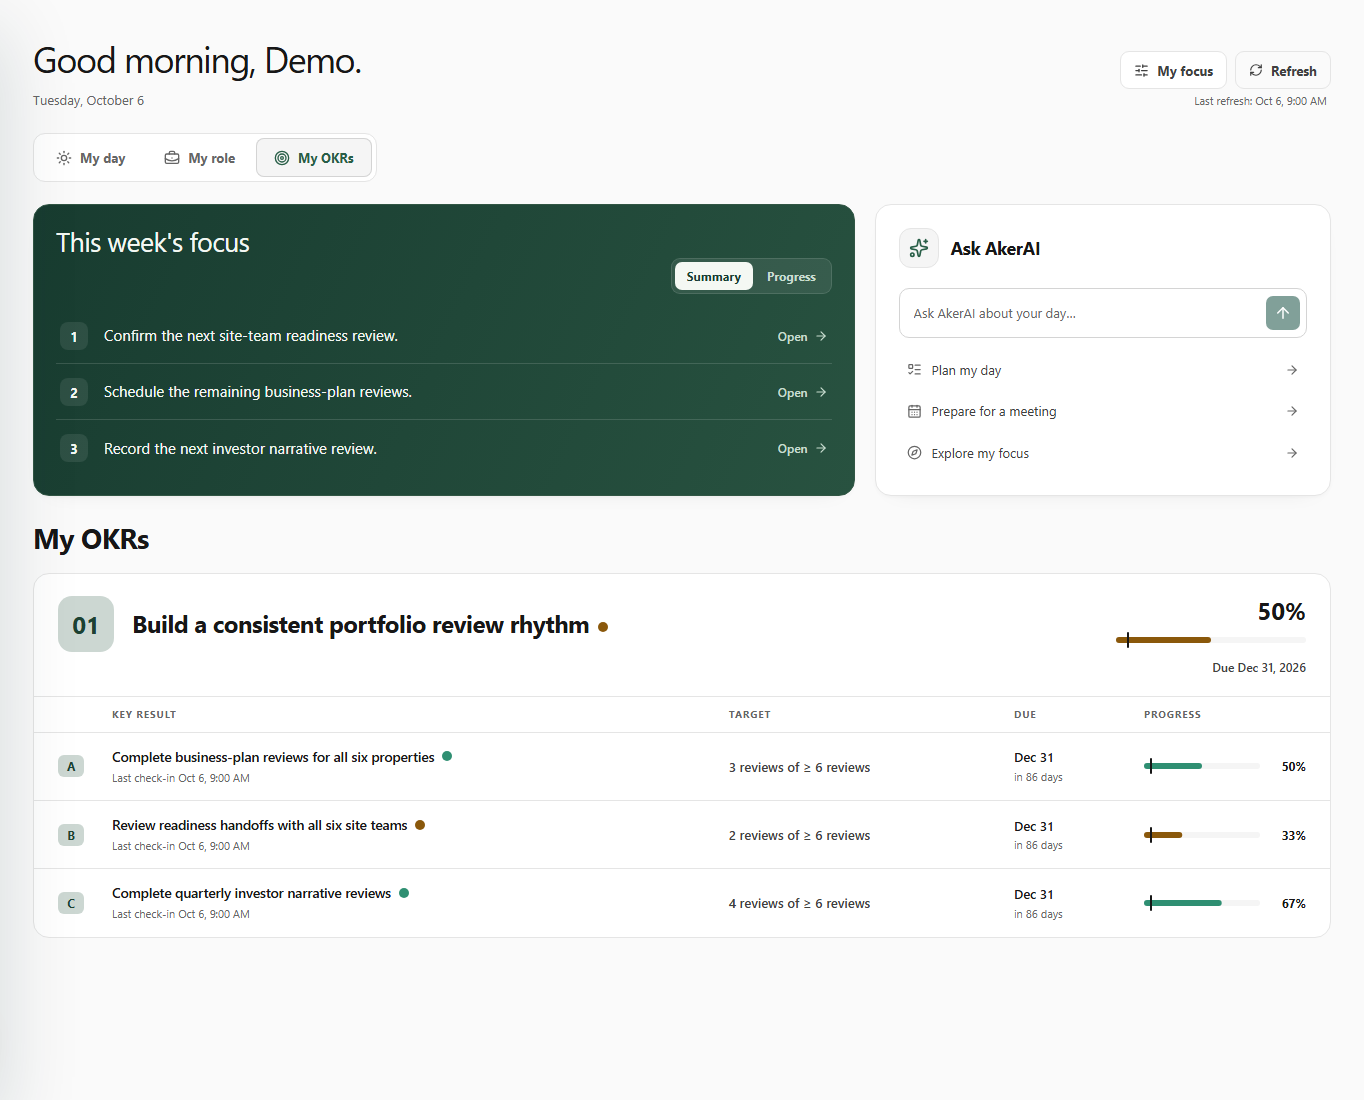Screen dimensions: 1364x1100
Task: Click the calendar icon for Prepare for a meeting
Action: [x=914, y=411]
